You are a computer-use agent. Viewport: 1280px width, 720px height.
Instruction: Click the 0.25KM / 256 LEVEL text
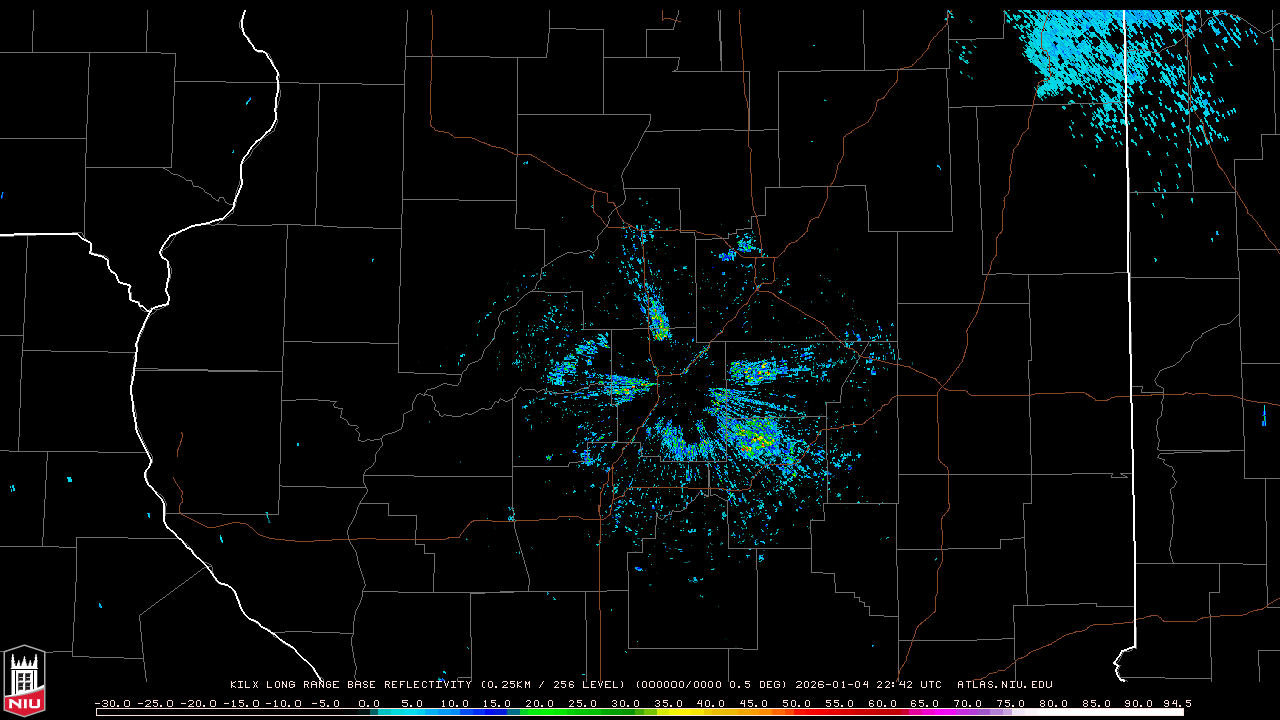point(552,685)
